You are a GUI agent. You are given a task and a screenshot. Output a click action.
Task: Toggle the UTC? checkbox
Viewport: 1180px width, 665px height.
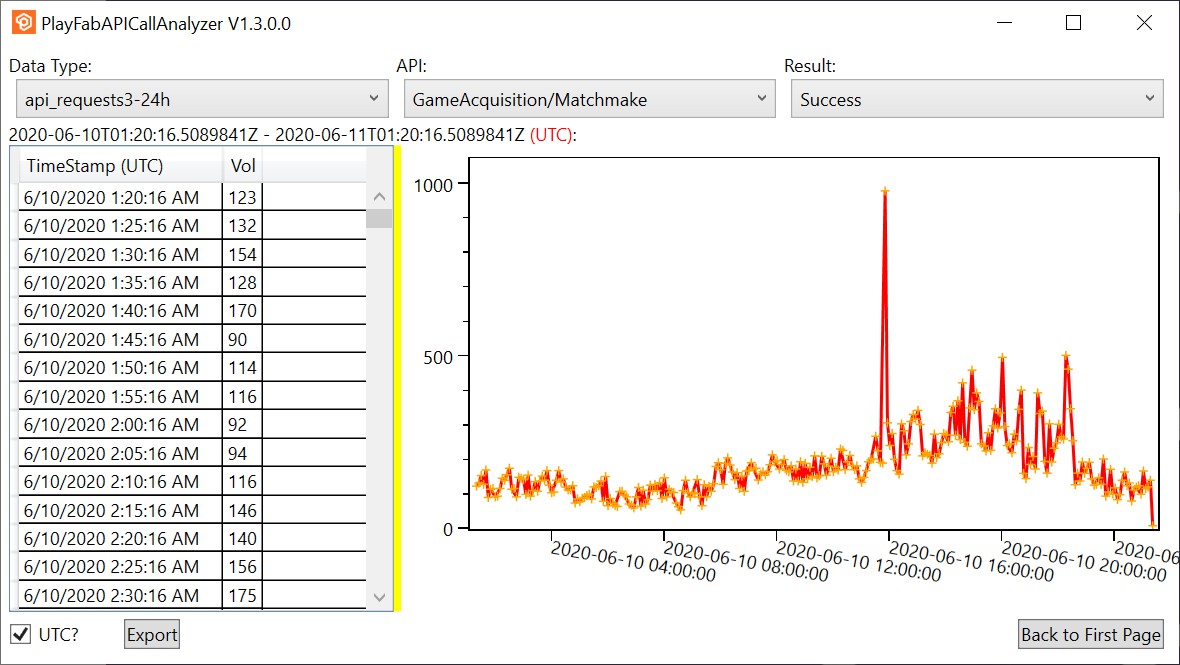pos(20,634)
